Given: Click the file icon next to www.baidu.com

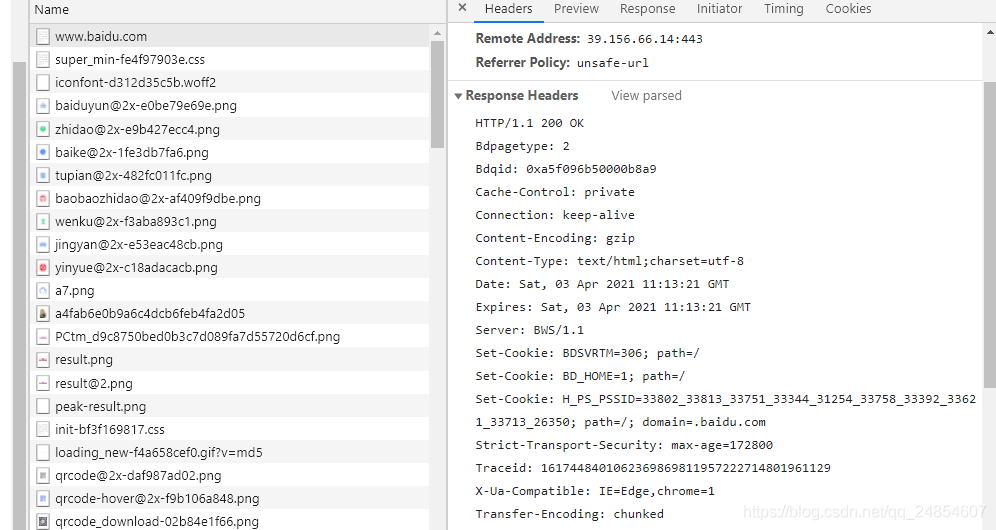Looking at the screenshot, I should 43,36.
